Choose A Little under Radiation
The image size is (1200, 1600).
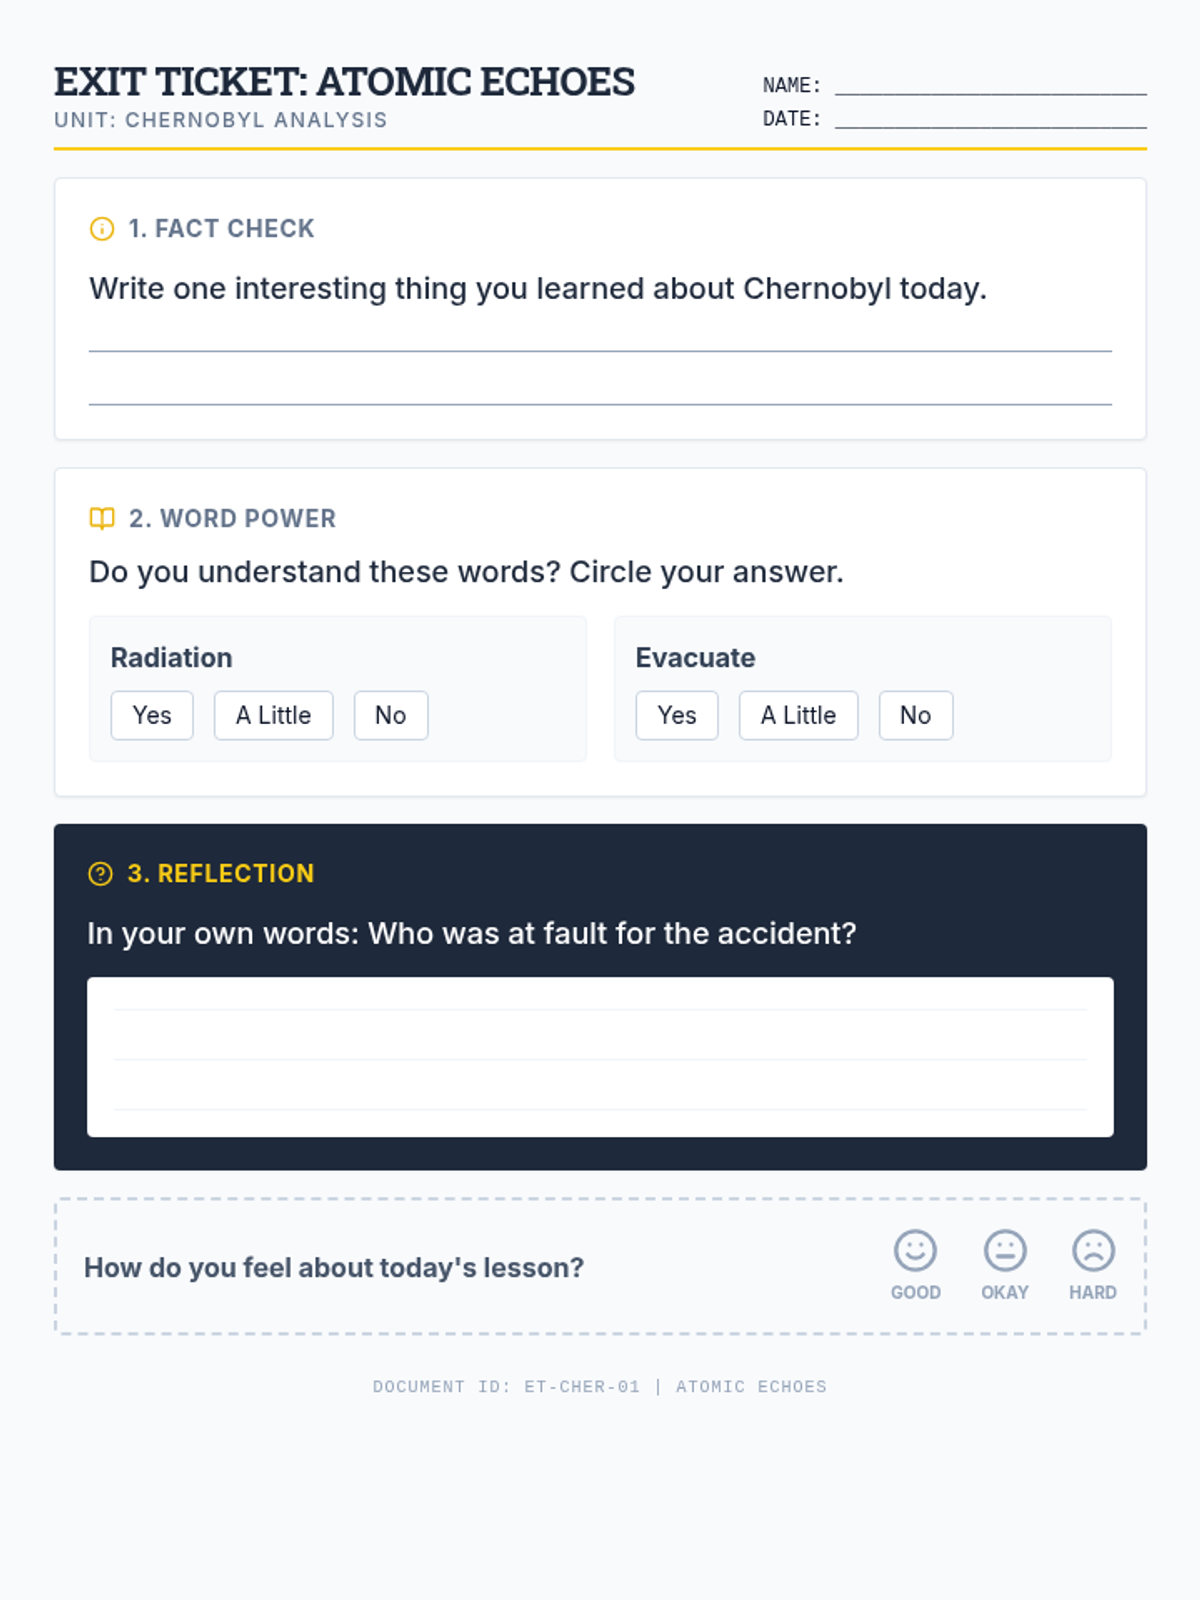pyautogui.click(x=274, y=715)
